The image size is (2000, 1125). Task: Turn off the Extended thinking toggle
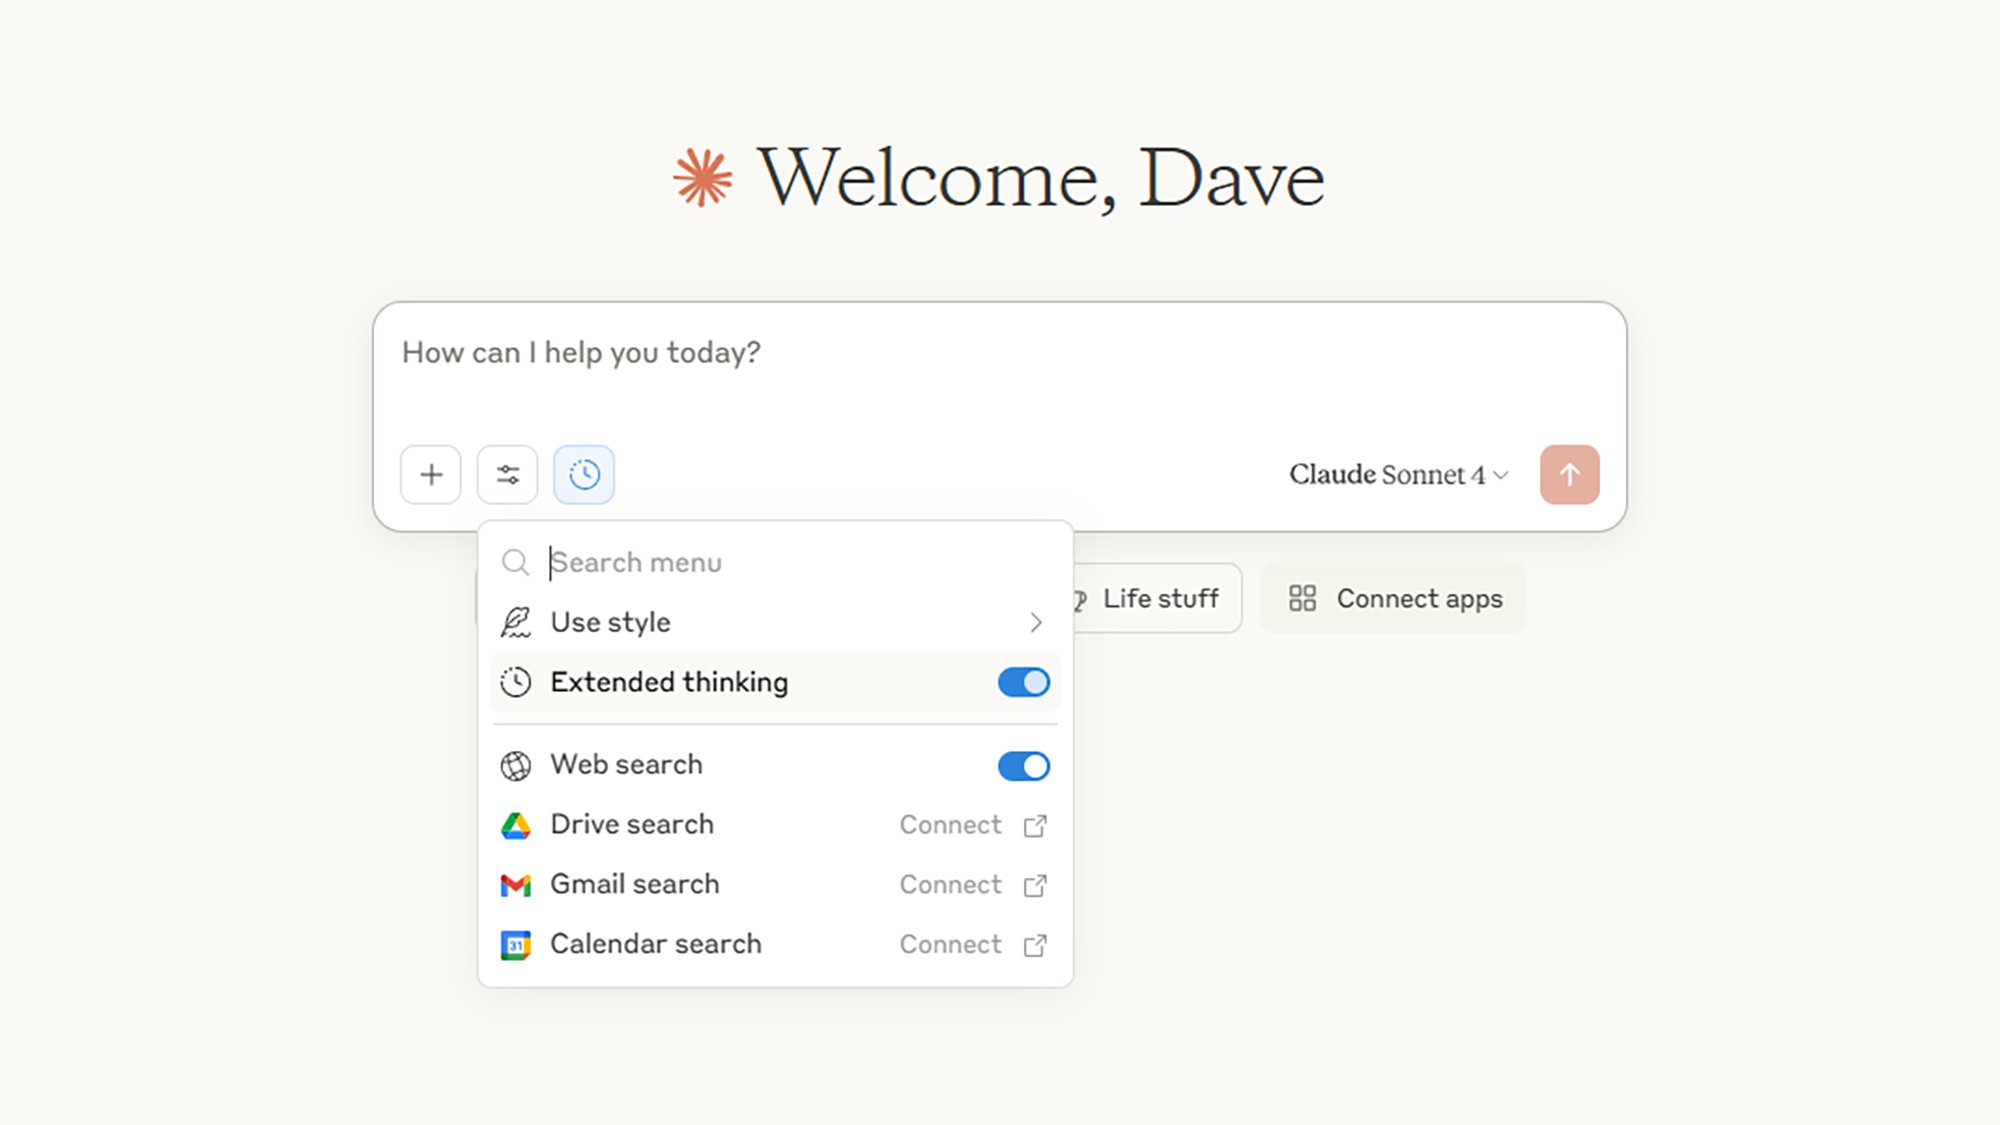point(1024,682)
